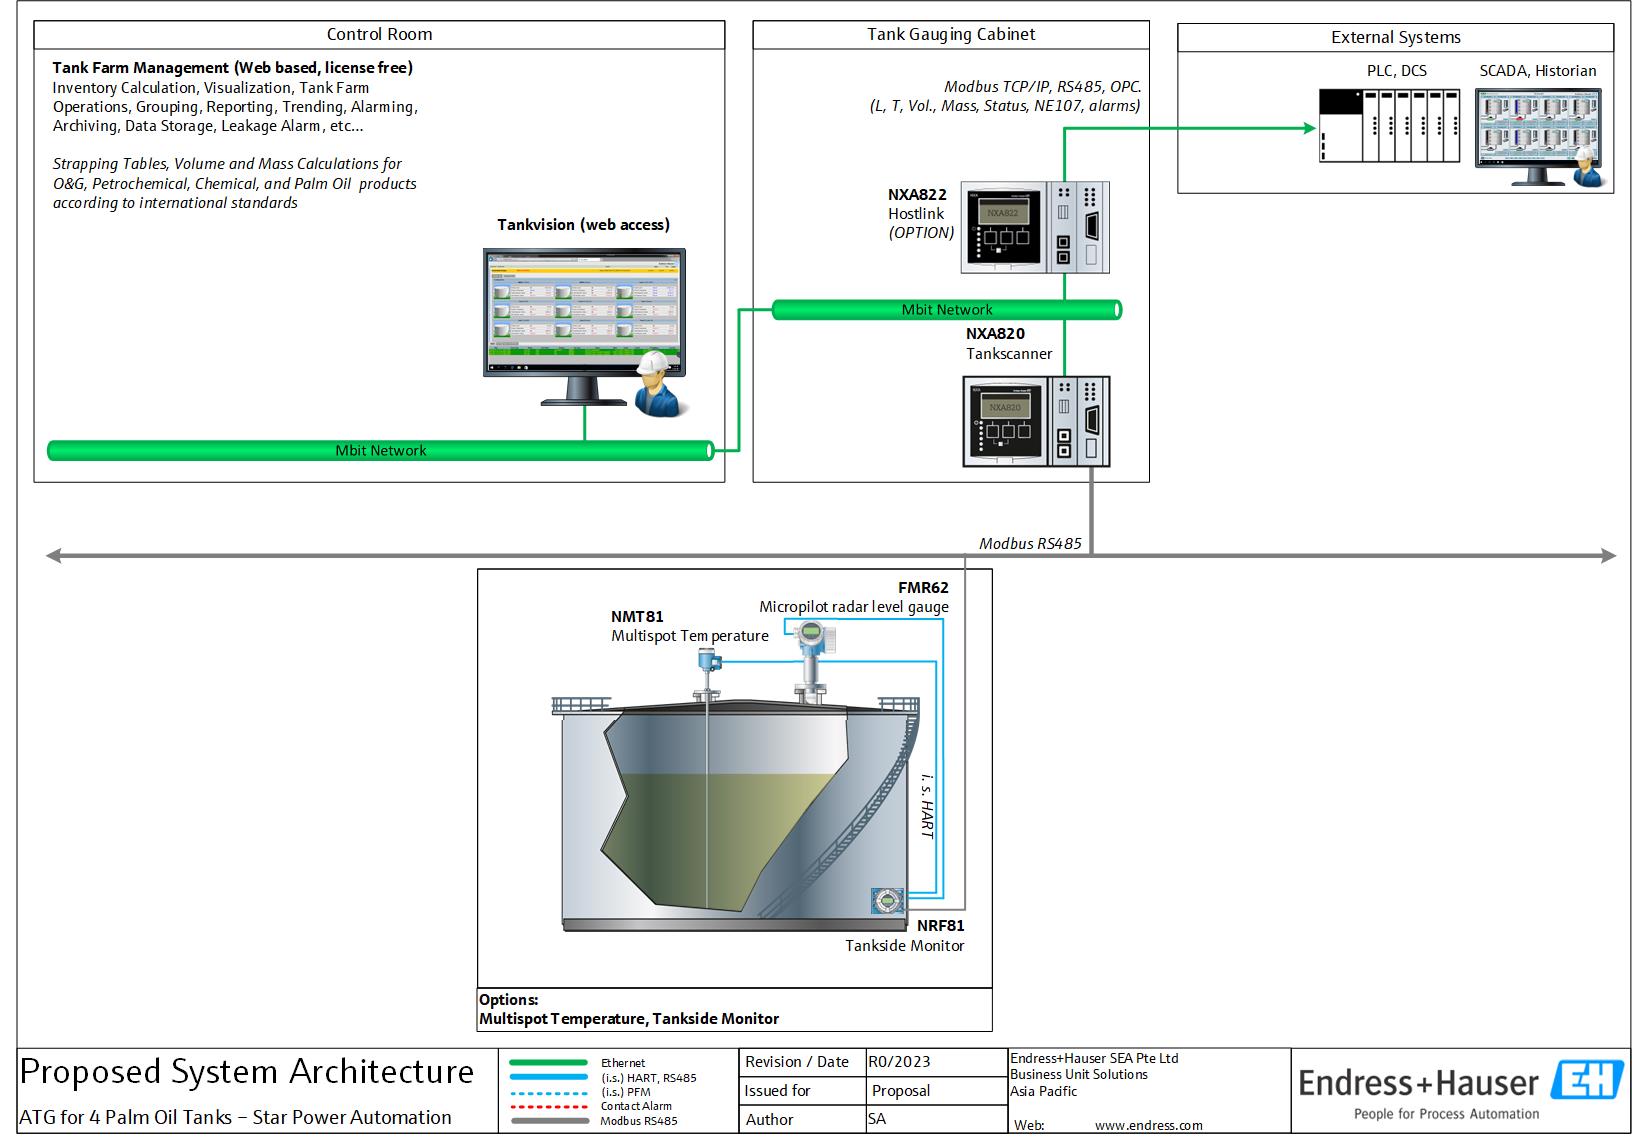Open the www.endress.com web link
Image resolution: width=1632 pixels, height=1141 pixels.
pos(1148,1125)
